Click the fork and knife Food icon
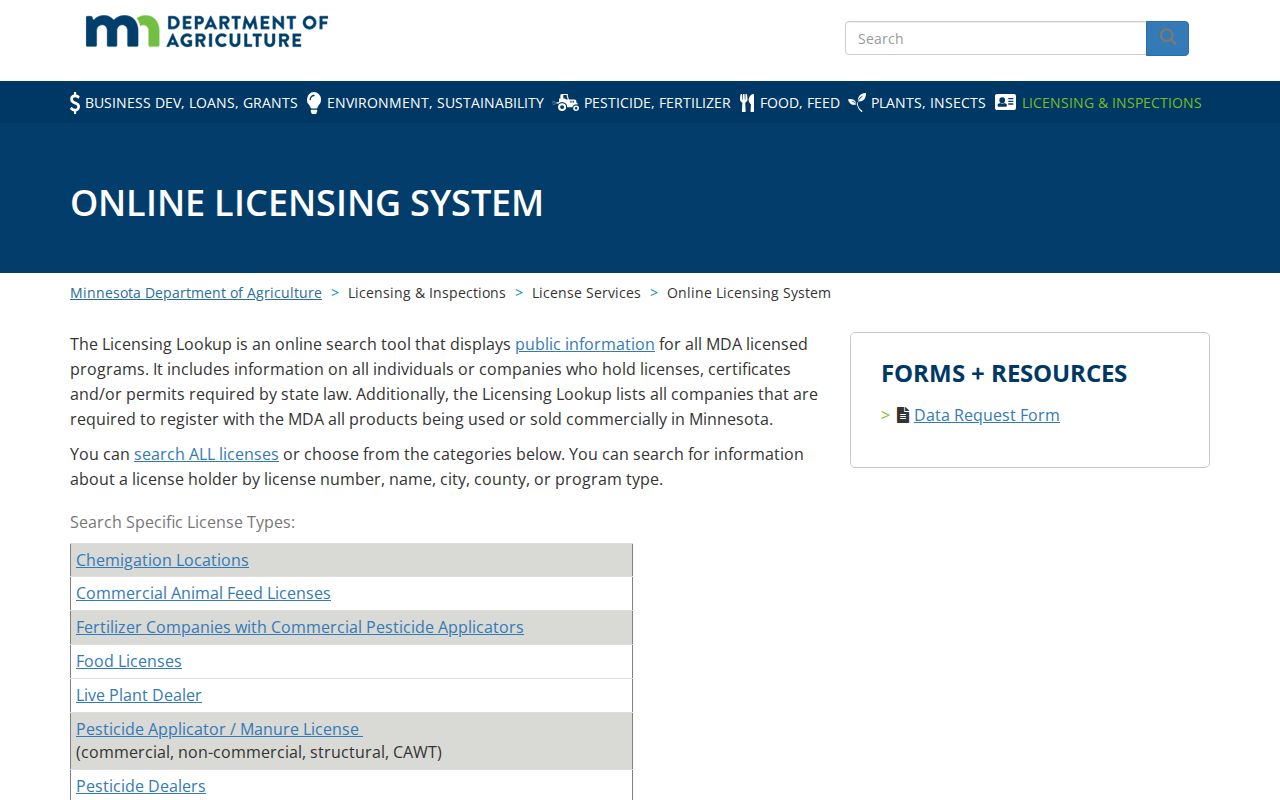Image resolution: width=1280 pixels, height=800 pixels. coord(747,102)
